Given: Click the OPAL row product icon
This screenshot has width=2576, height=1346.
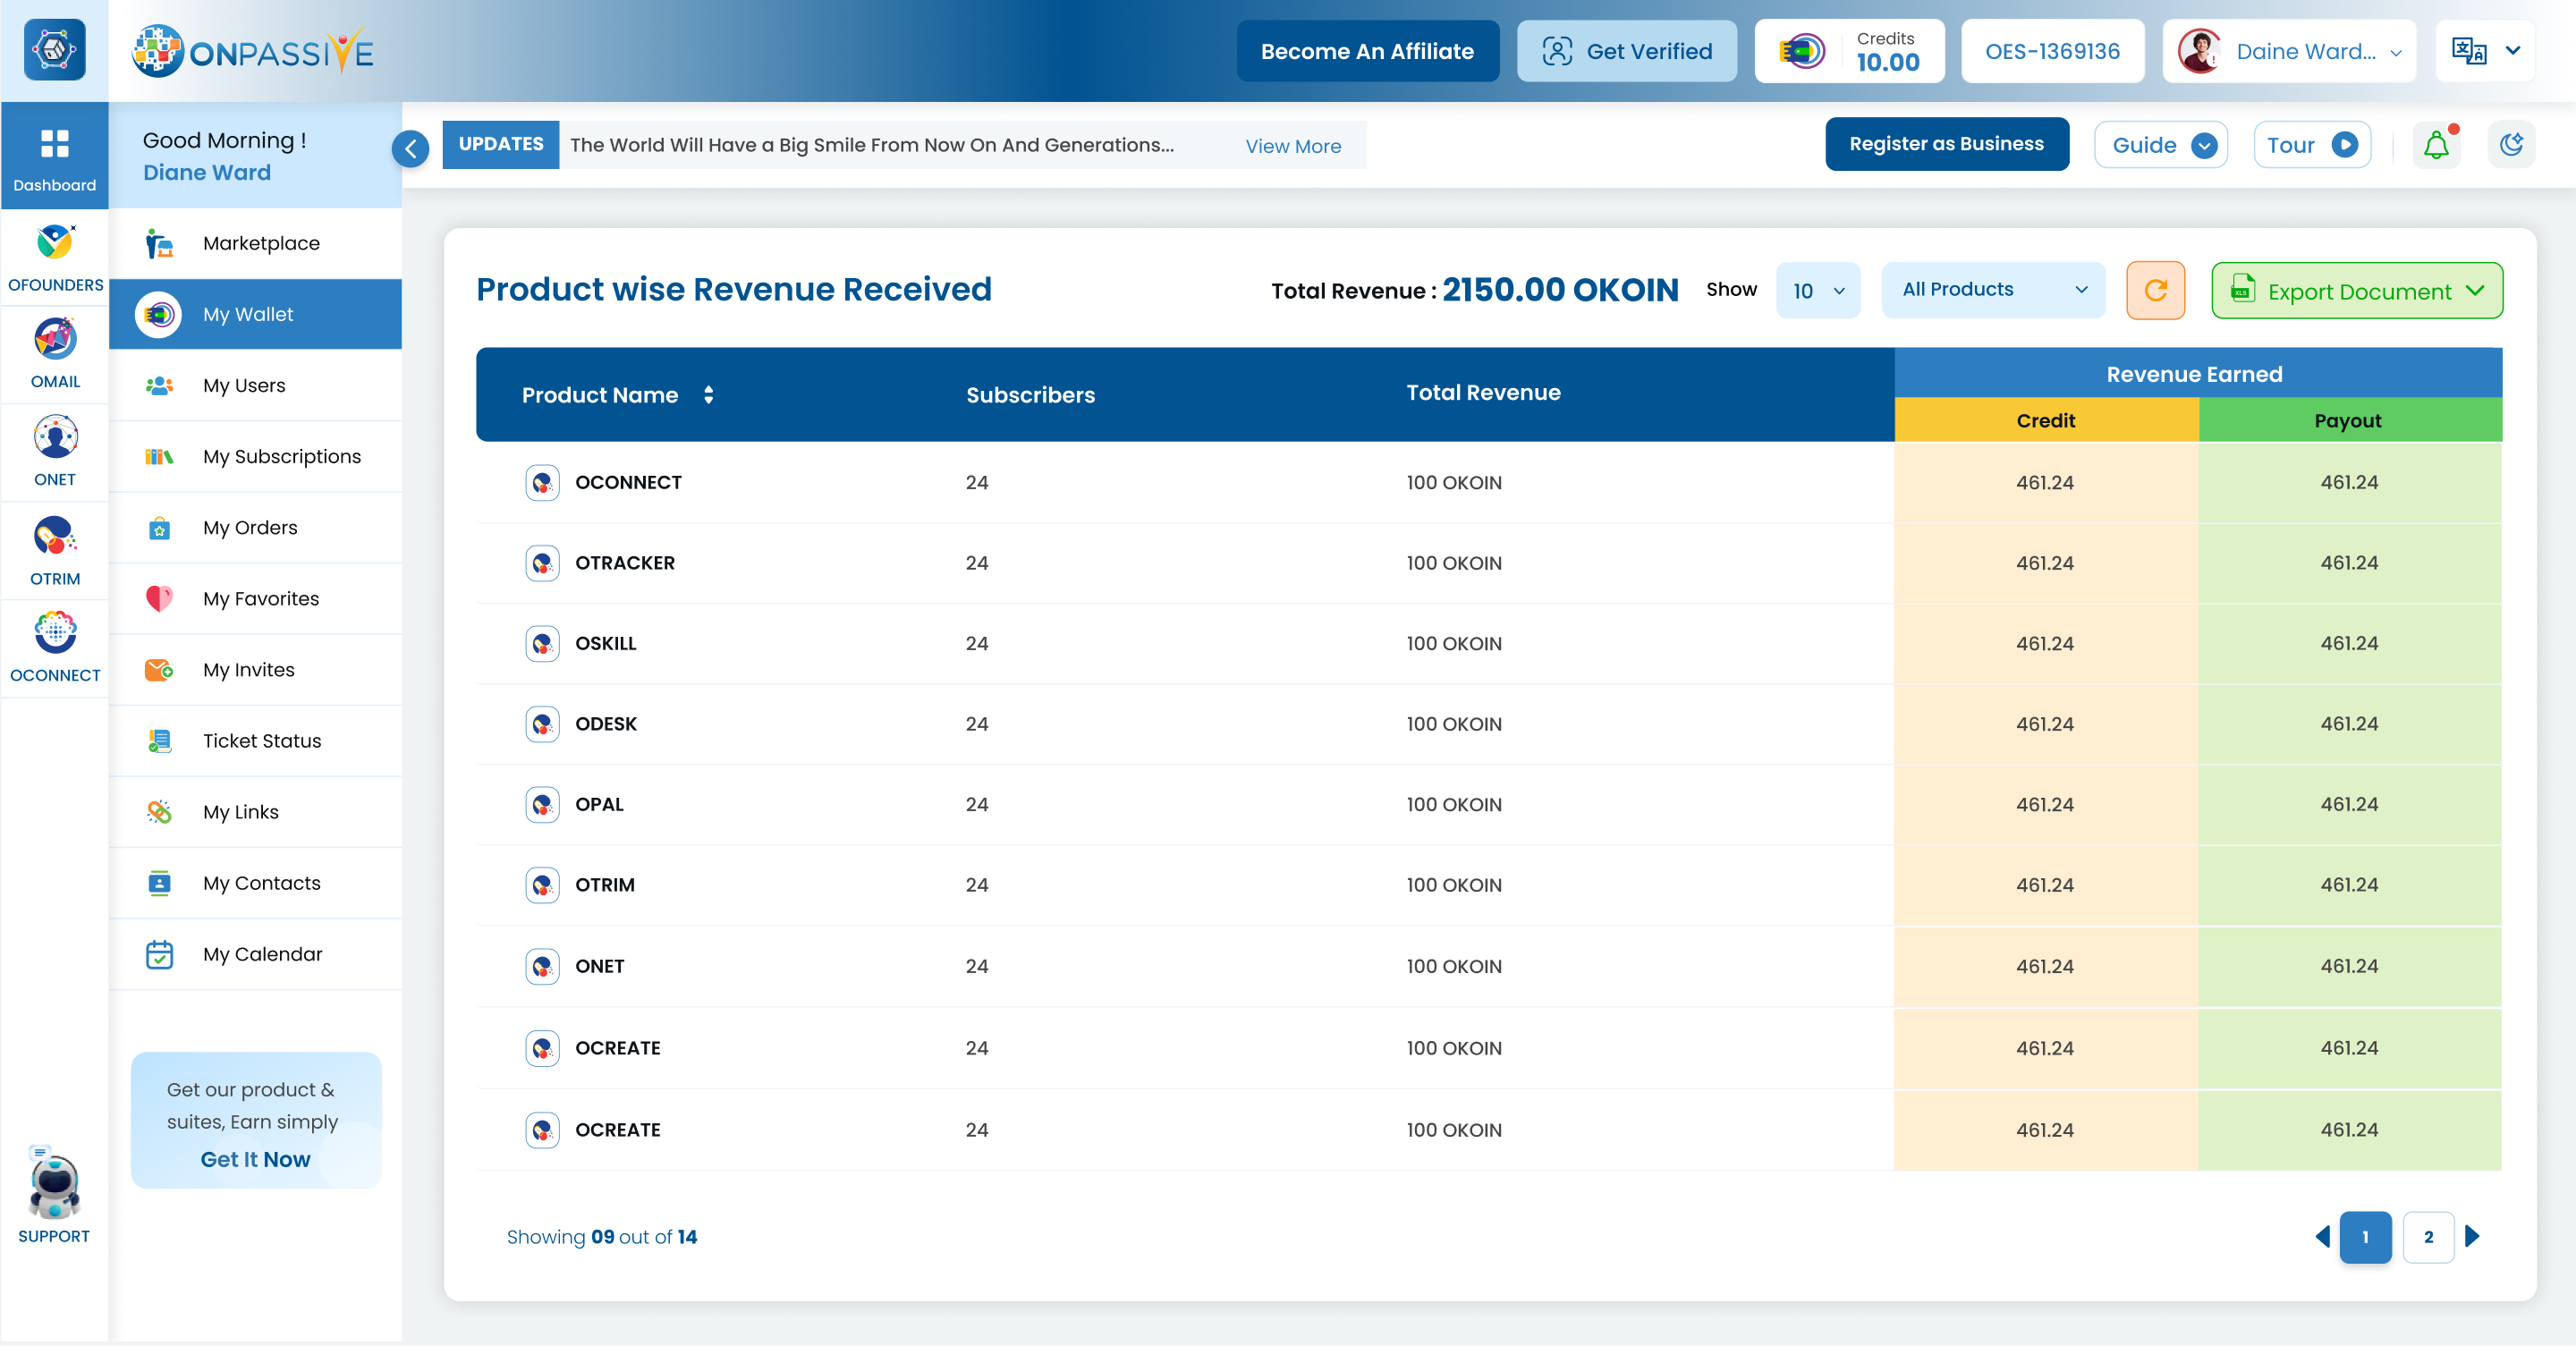Looking at the screenshot, I should [x=542, y=805].
